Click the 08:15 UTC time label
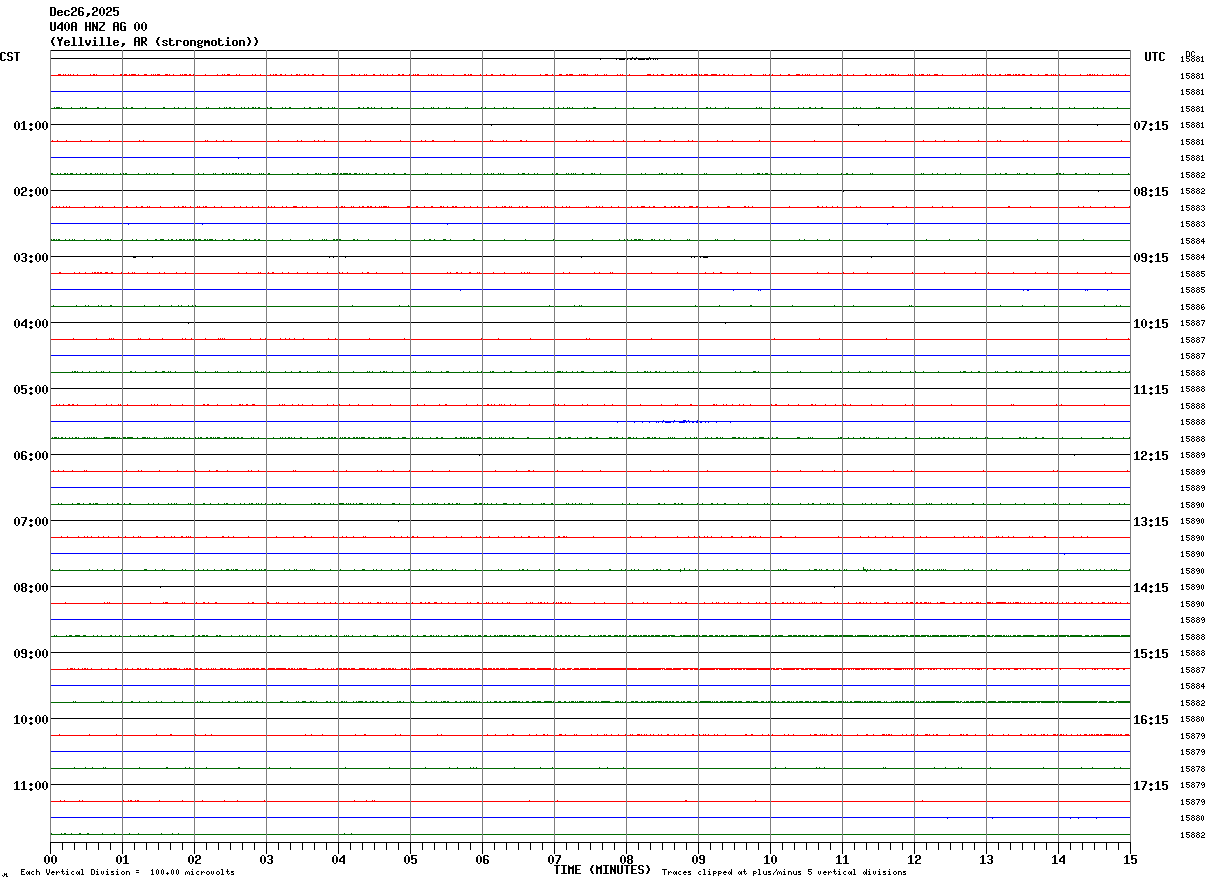This screenshot has width=1210, height=886. [x=1150, y=192]
